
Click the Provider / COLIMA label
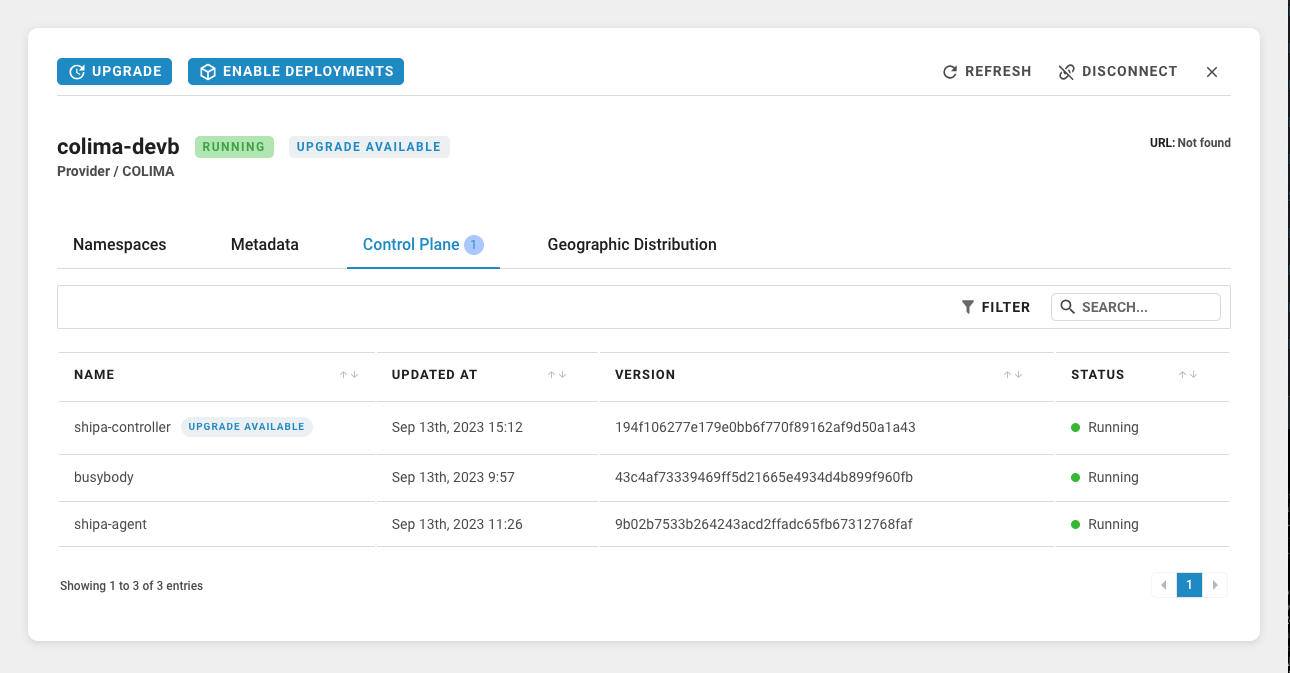(116, 171)
